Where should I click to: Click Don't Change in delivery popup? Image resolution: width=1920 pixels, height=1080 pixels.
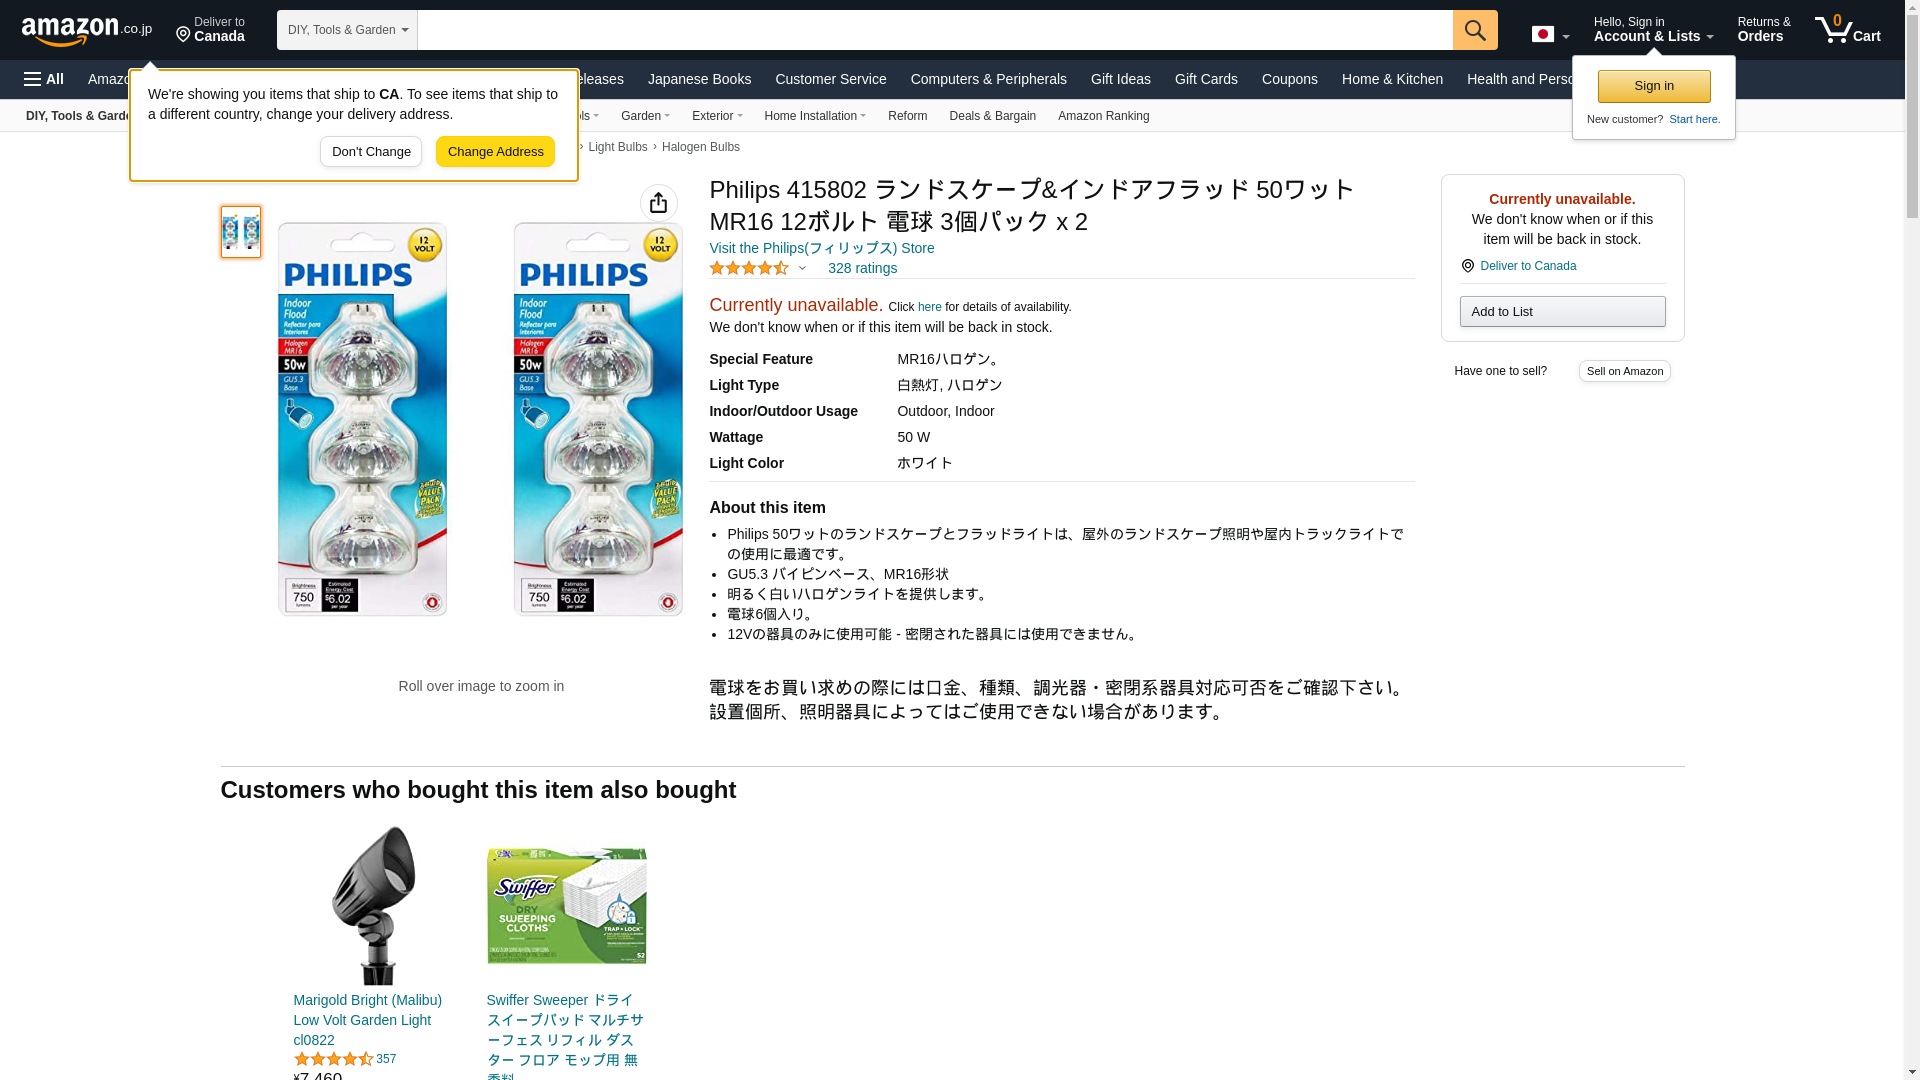click(371, 152)
